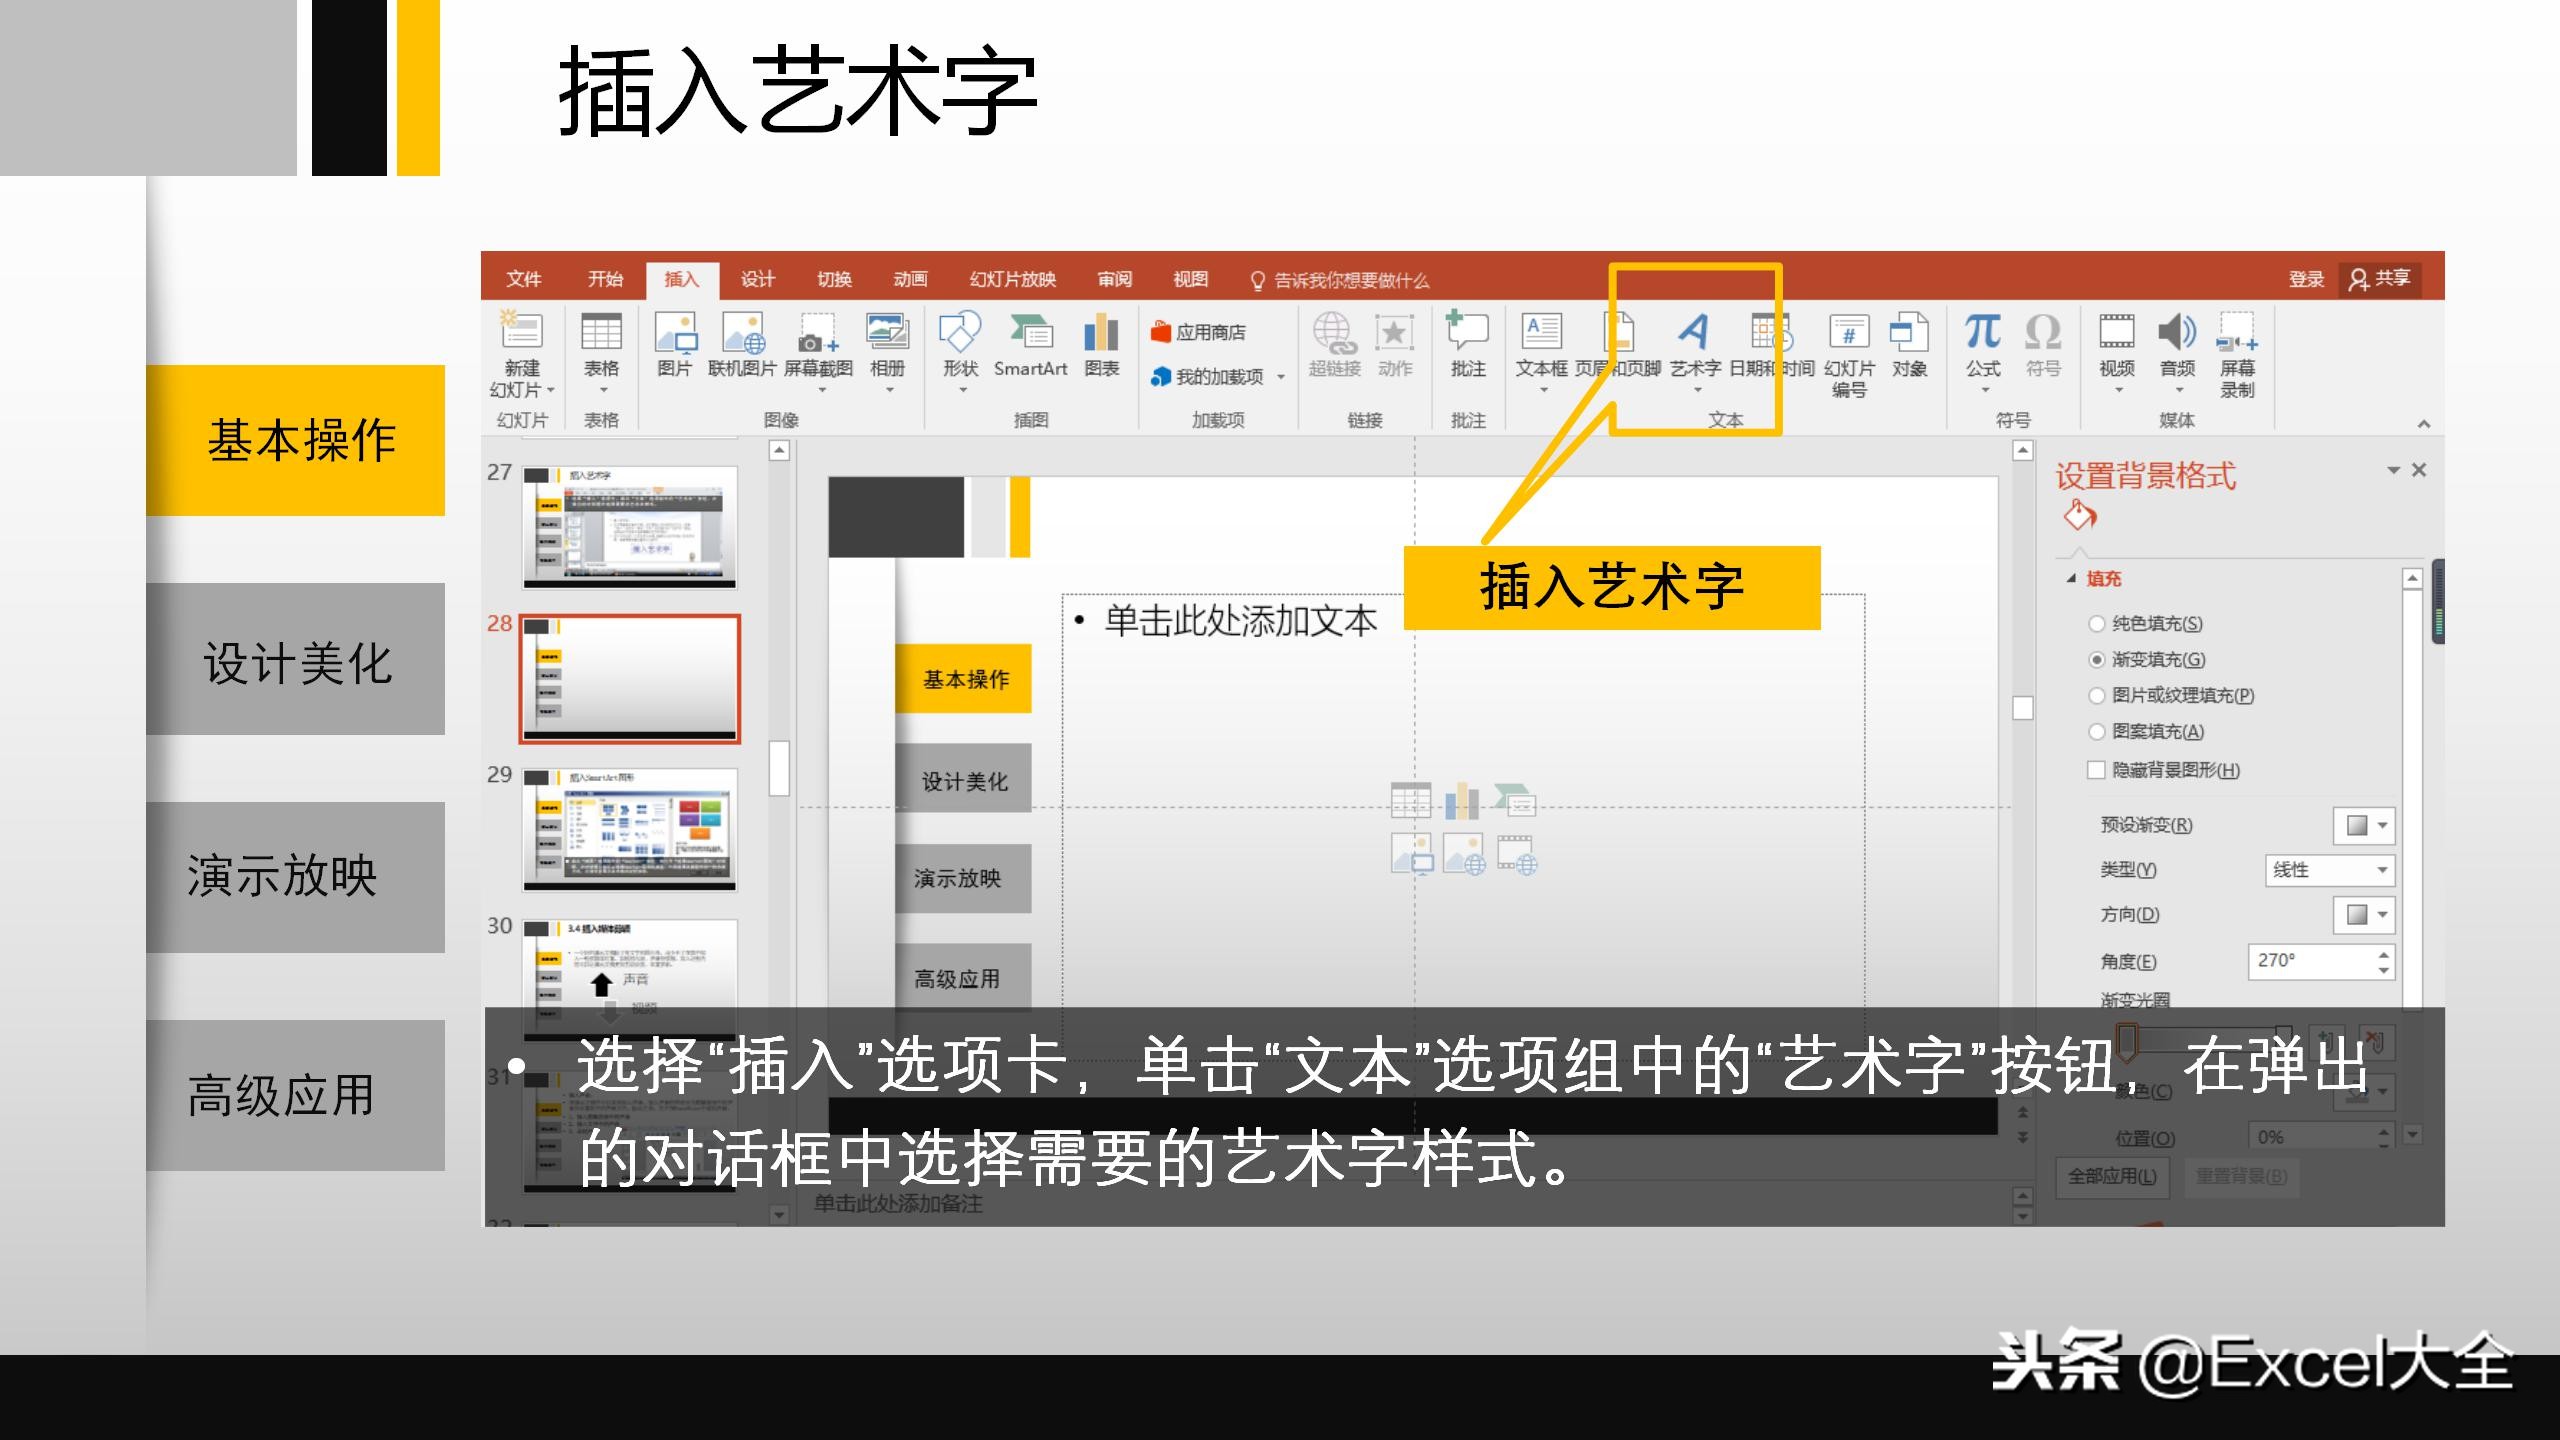Choose 纯色填充 solid fill

pyautogui.click(x=2095, y=623)
